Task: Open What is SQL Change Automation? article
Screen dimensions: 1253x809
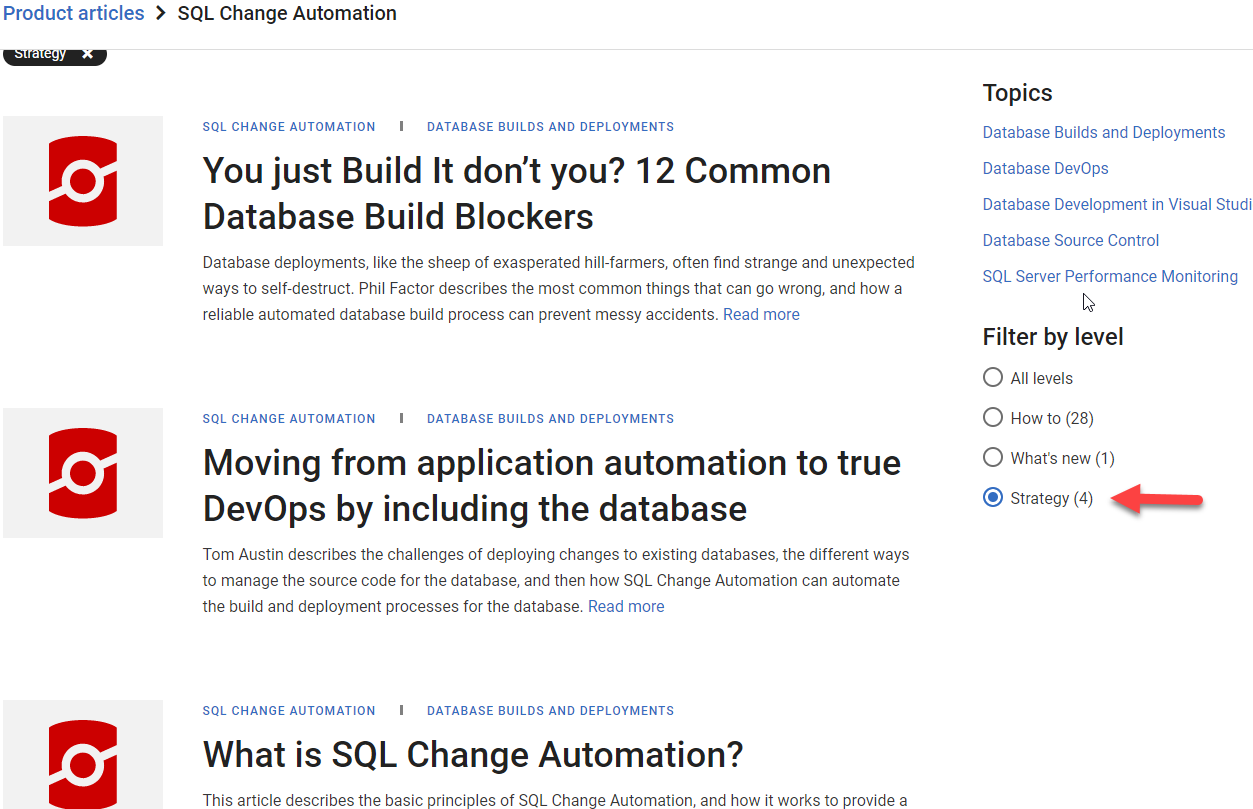Action: tap(472, 755)
